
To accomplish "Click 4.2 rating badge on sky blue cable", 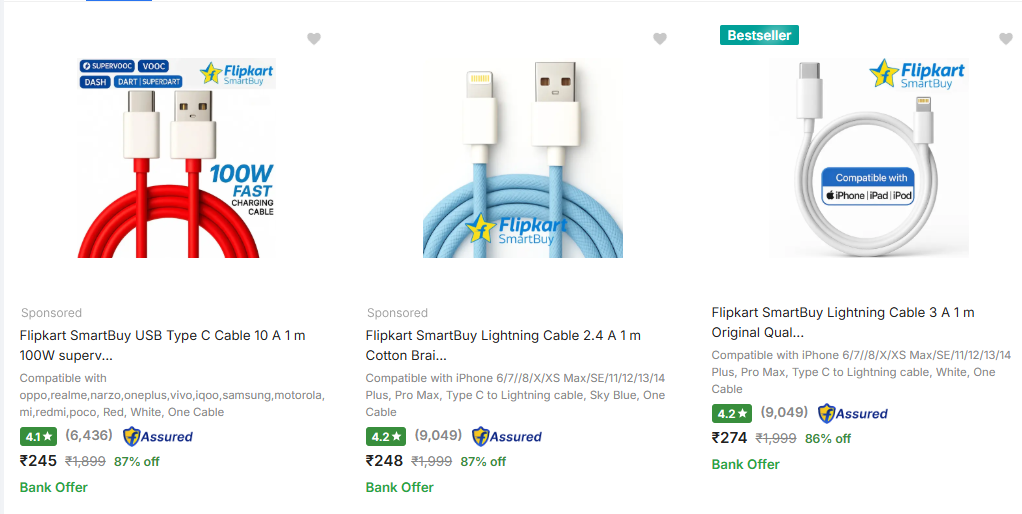I will point(385,436).
